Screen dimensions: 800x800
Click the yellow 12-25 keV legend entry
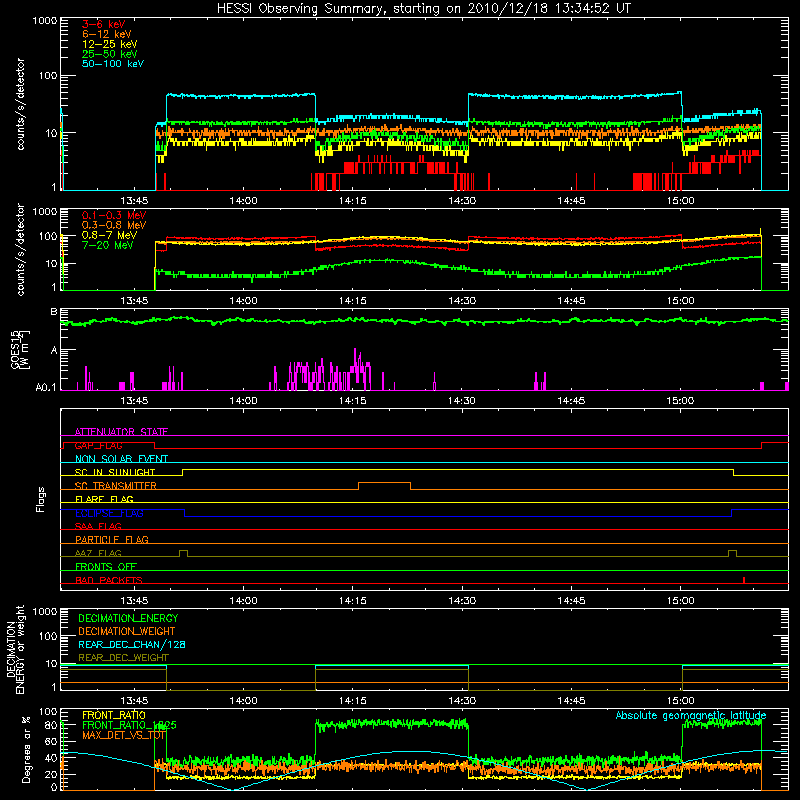click(x=110, y=44)
